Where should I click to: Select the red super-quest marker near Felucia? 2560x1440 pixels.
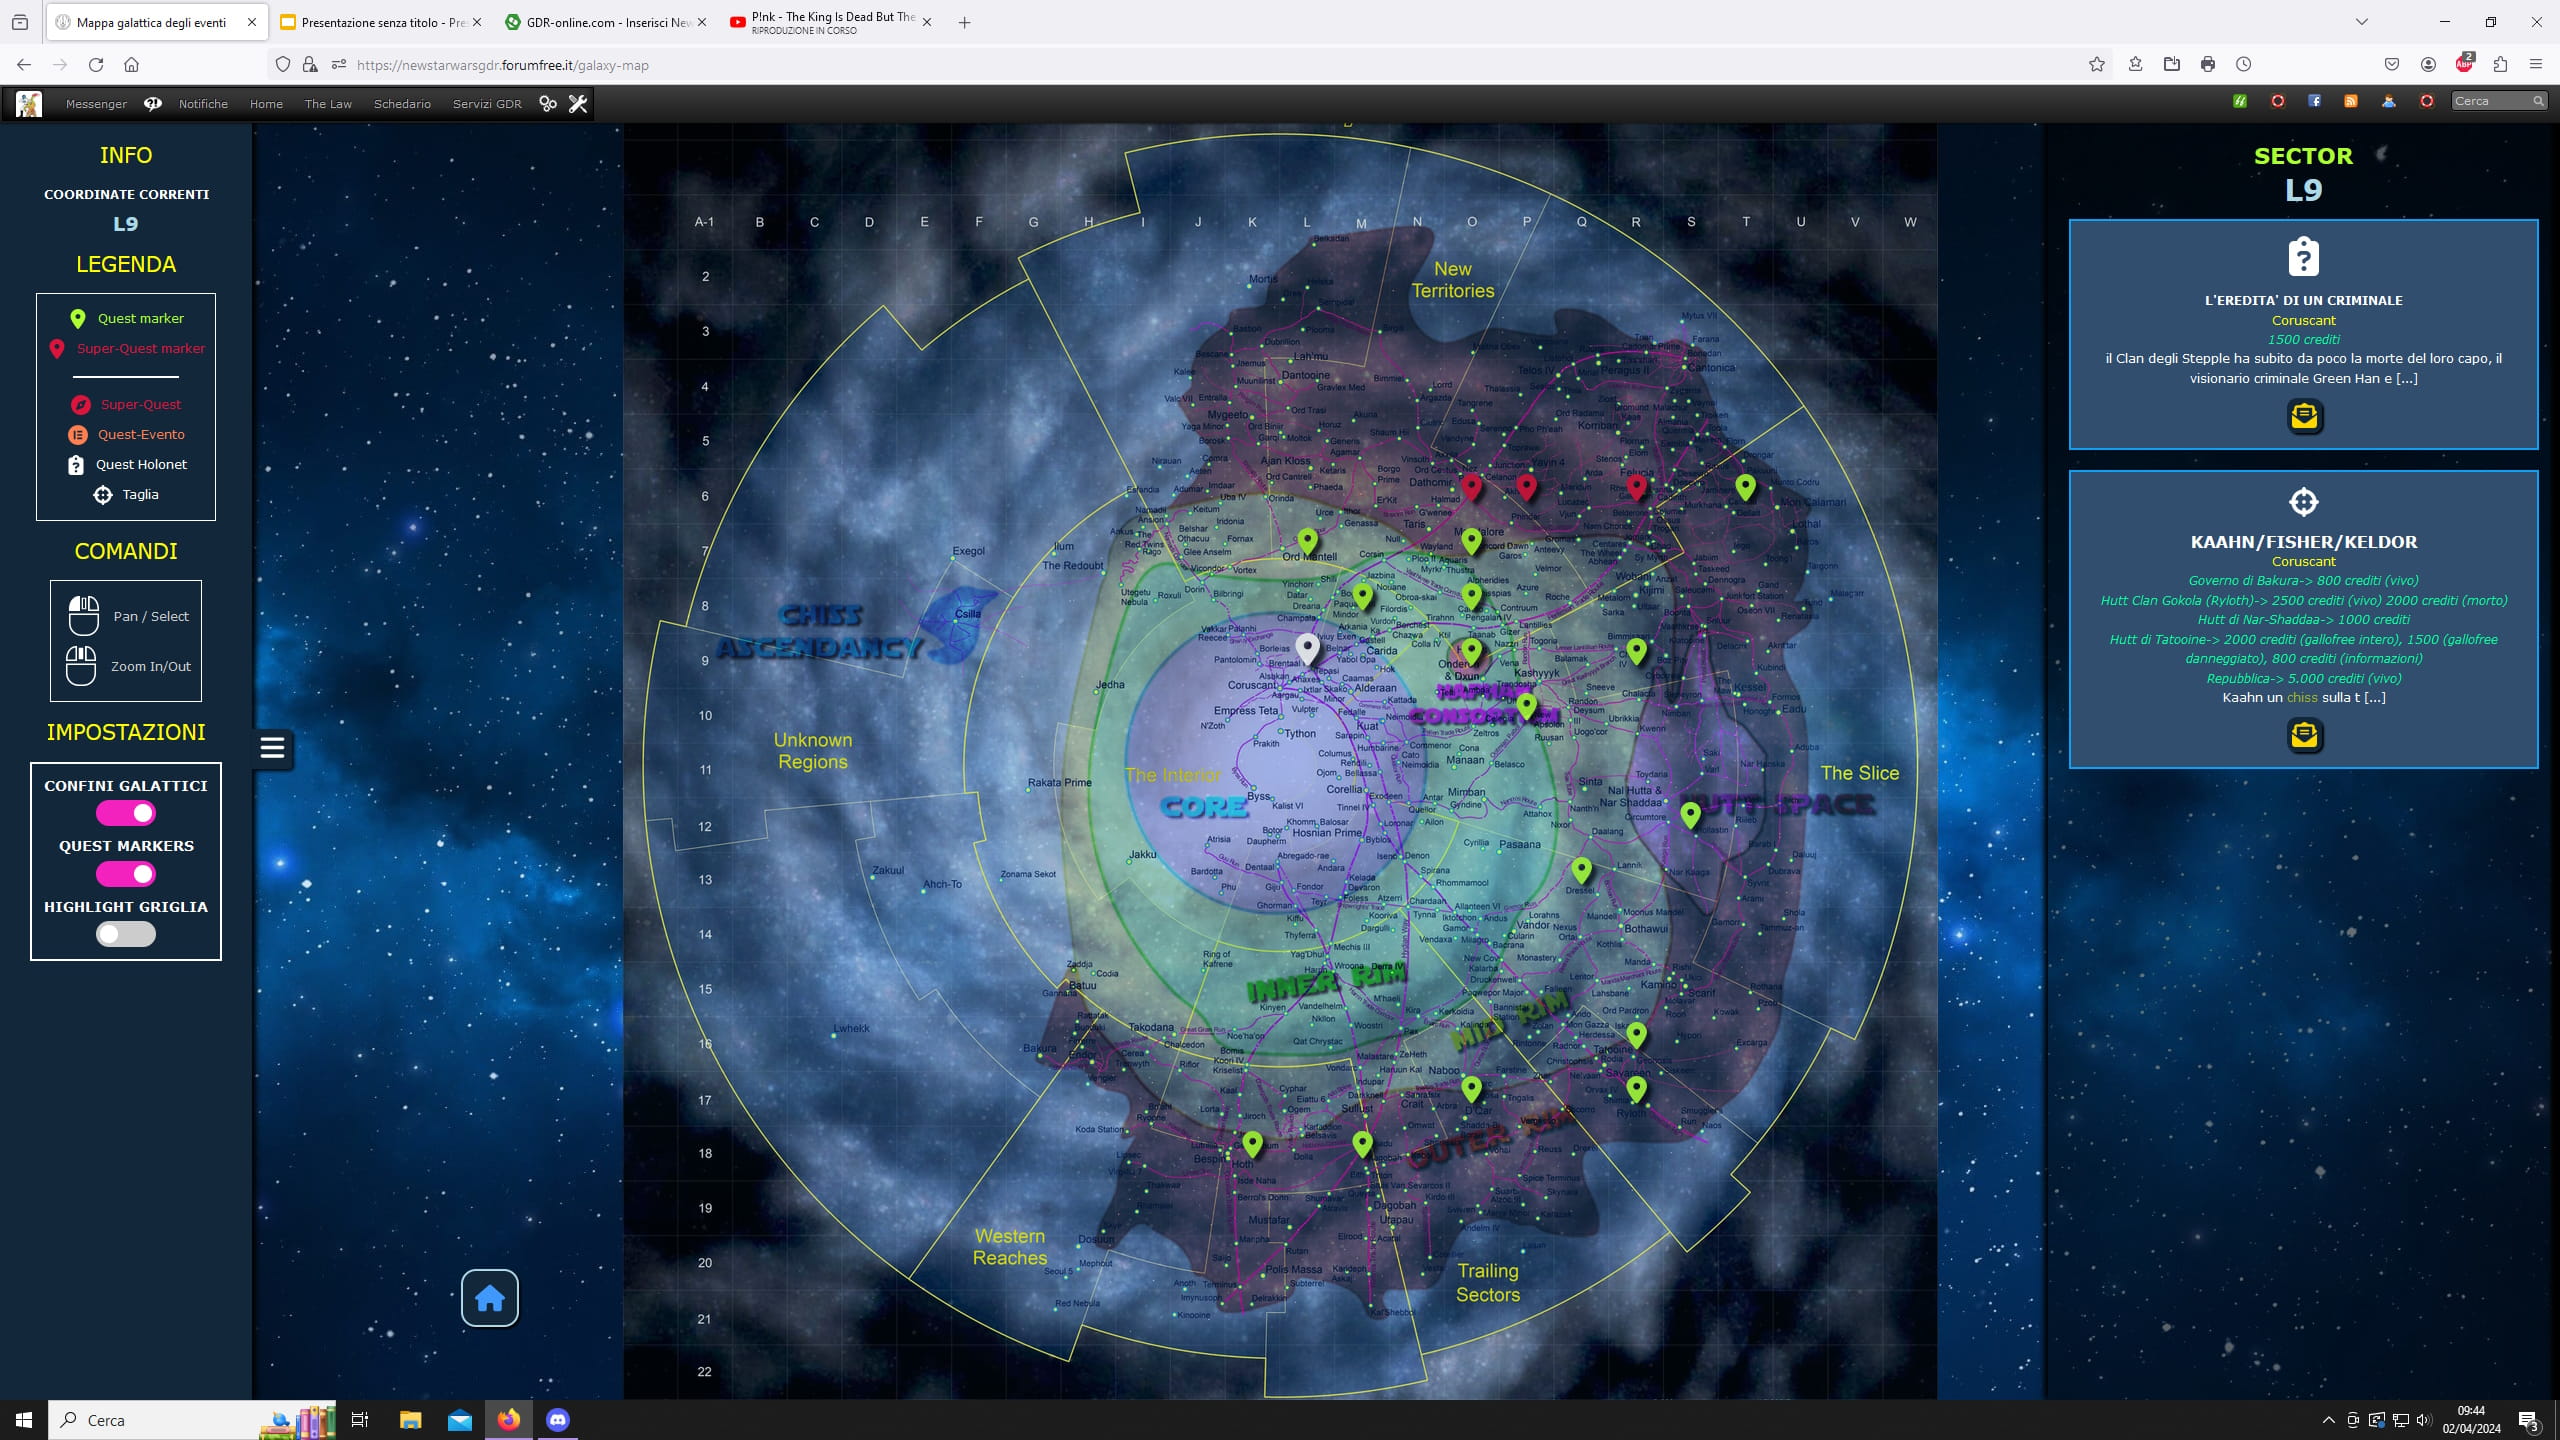pos(1636,487)
